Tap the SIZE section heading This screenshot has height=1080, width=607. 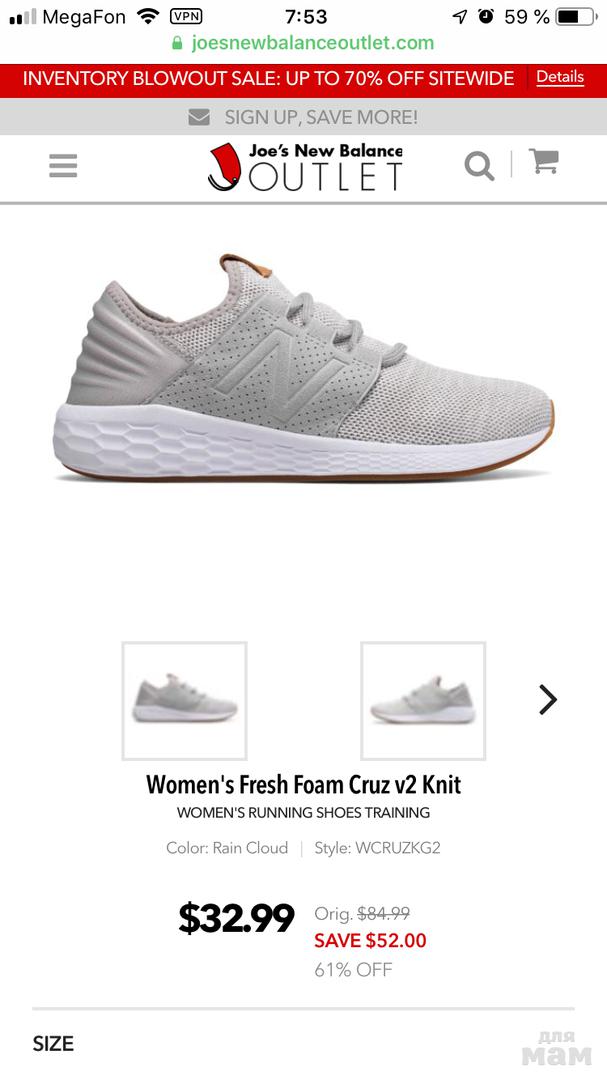click(53, 1043)
